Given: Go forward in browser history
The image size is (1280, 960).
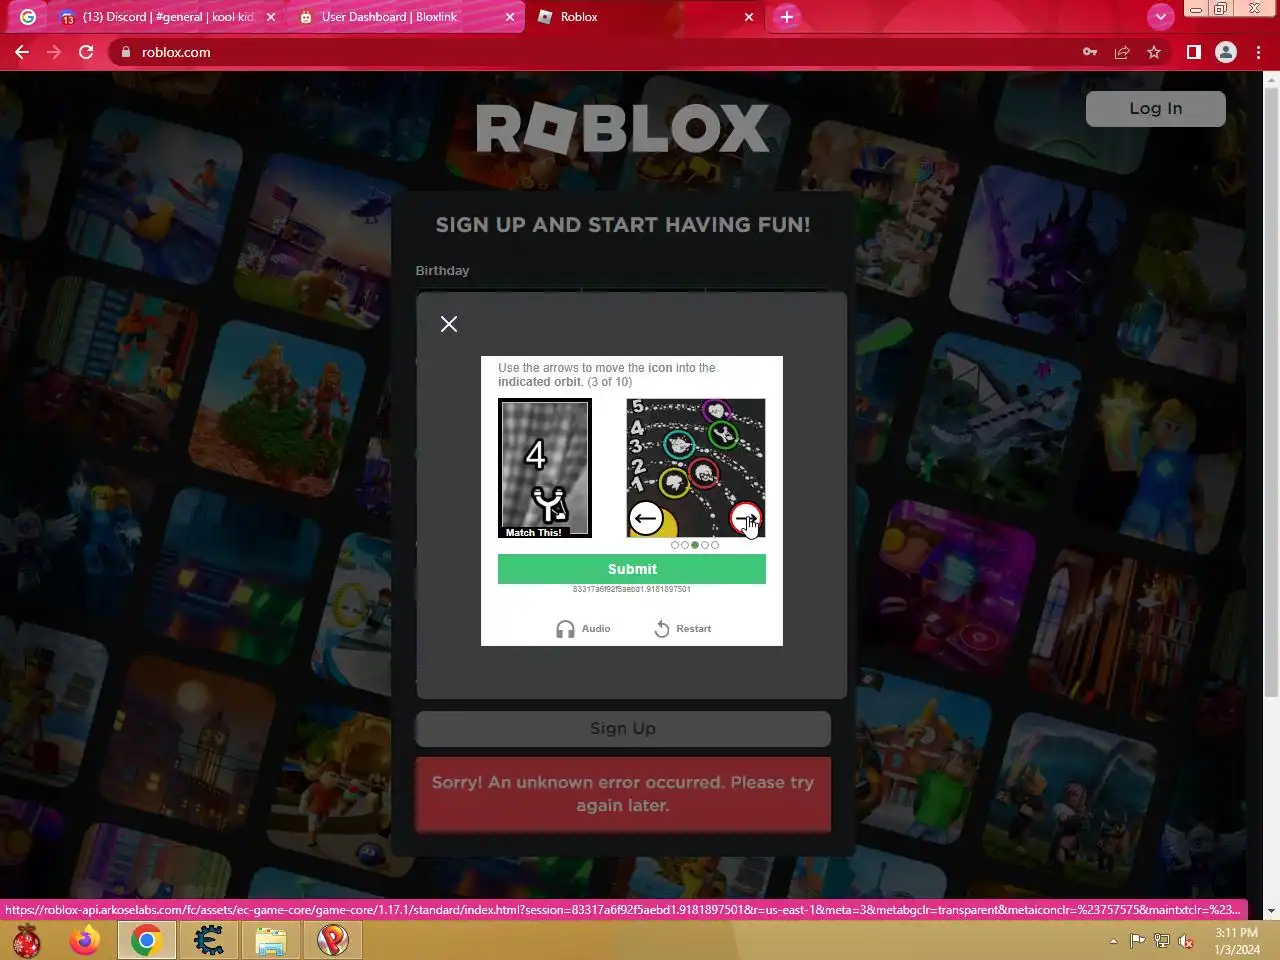Looking at the screenshot, I should (54, 52).
